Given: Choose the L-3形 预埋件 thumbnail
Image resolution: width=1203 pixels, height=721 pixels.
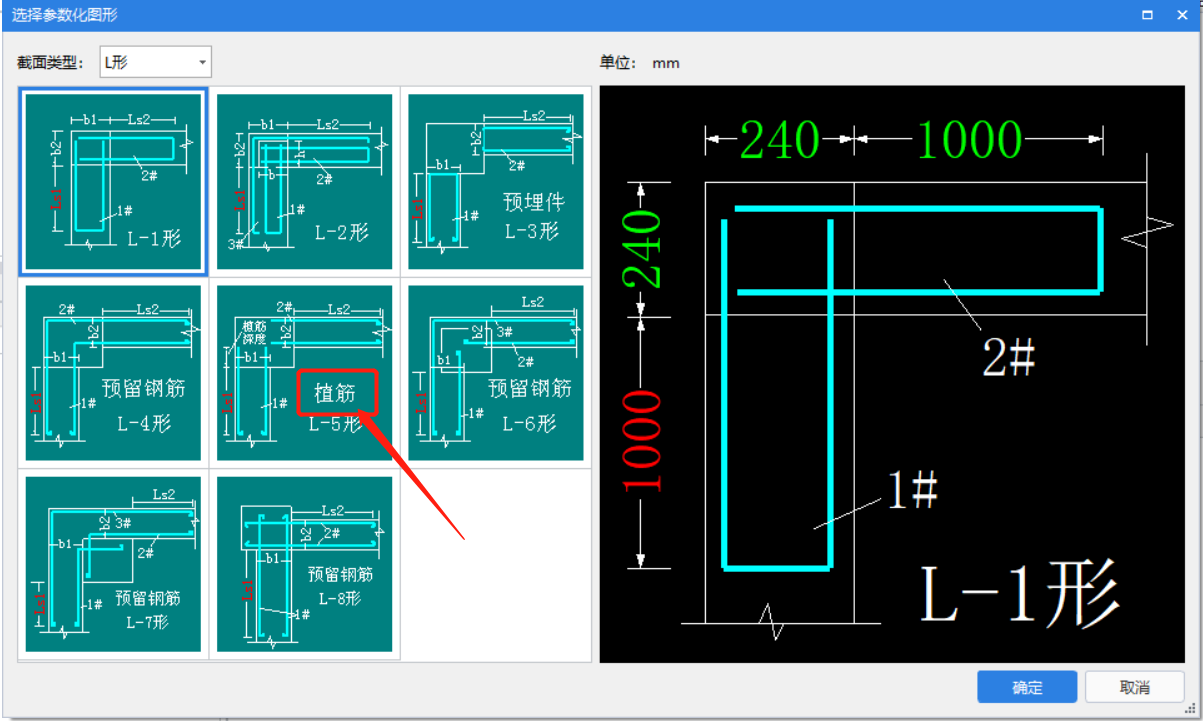Looking at the screenshot, I should [x=496, y=181].
